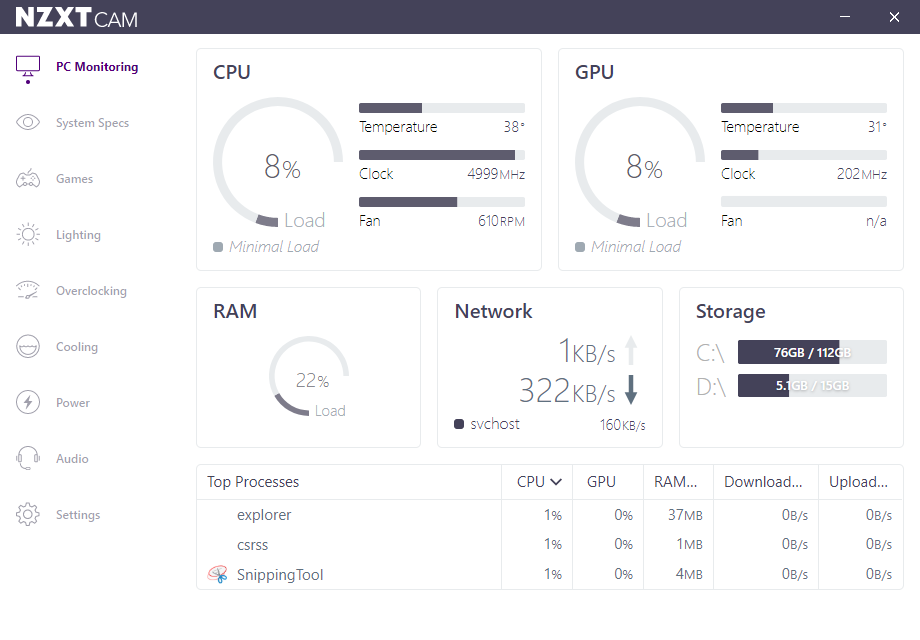Click the 160KB/s svchost speed value

point(623,425)
